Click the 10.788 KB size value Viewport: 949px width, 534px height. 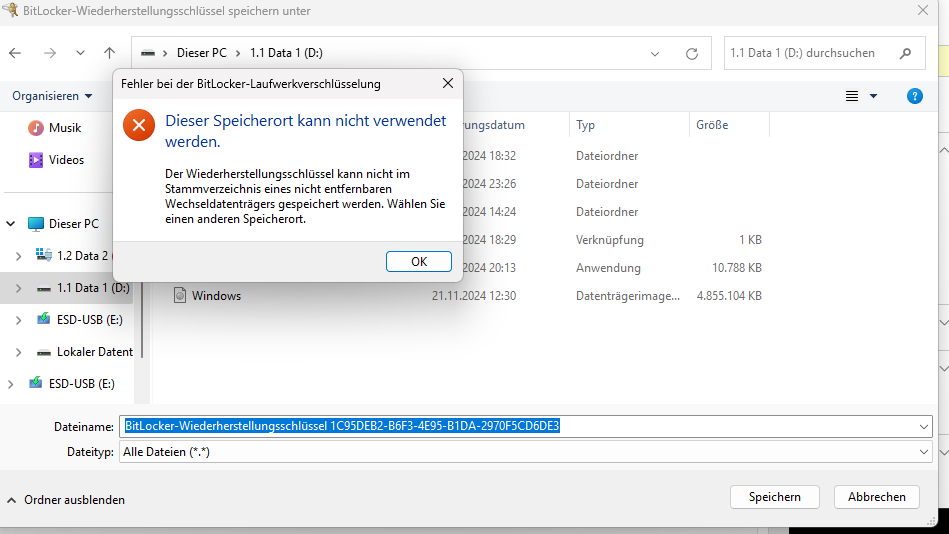[x=737, y=268]
